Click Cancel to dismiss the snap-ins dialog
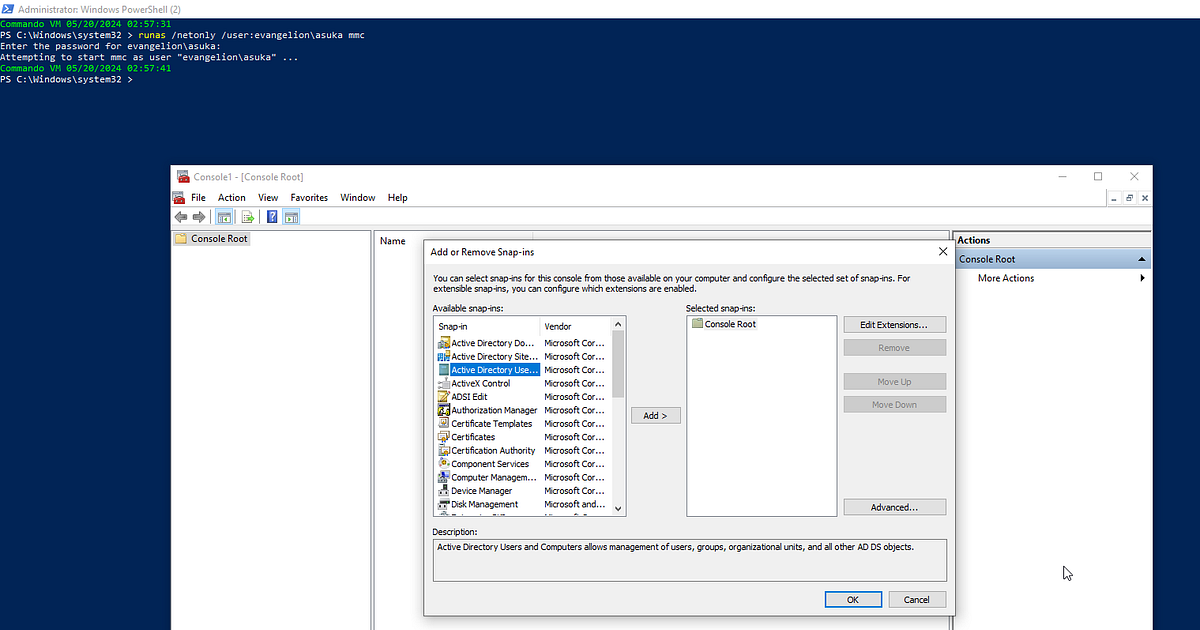The height and width of the screenshot is (630, 1200). [917, 598]
